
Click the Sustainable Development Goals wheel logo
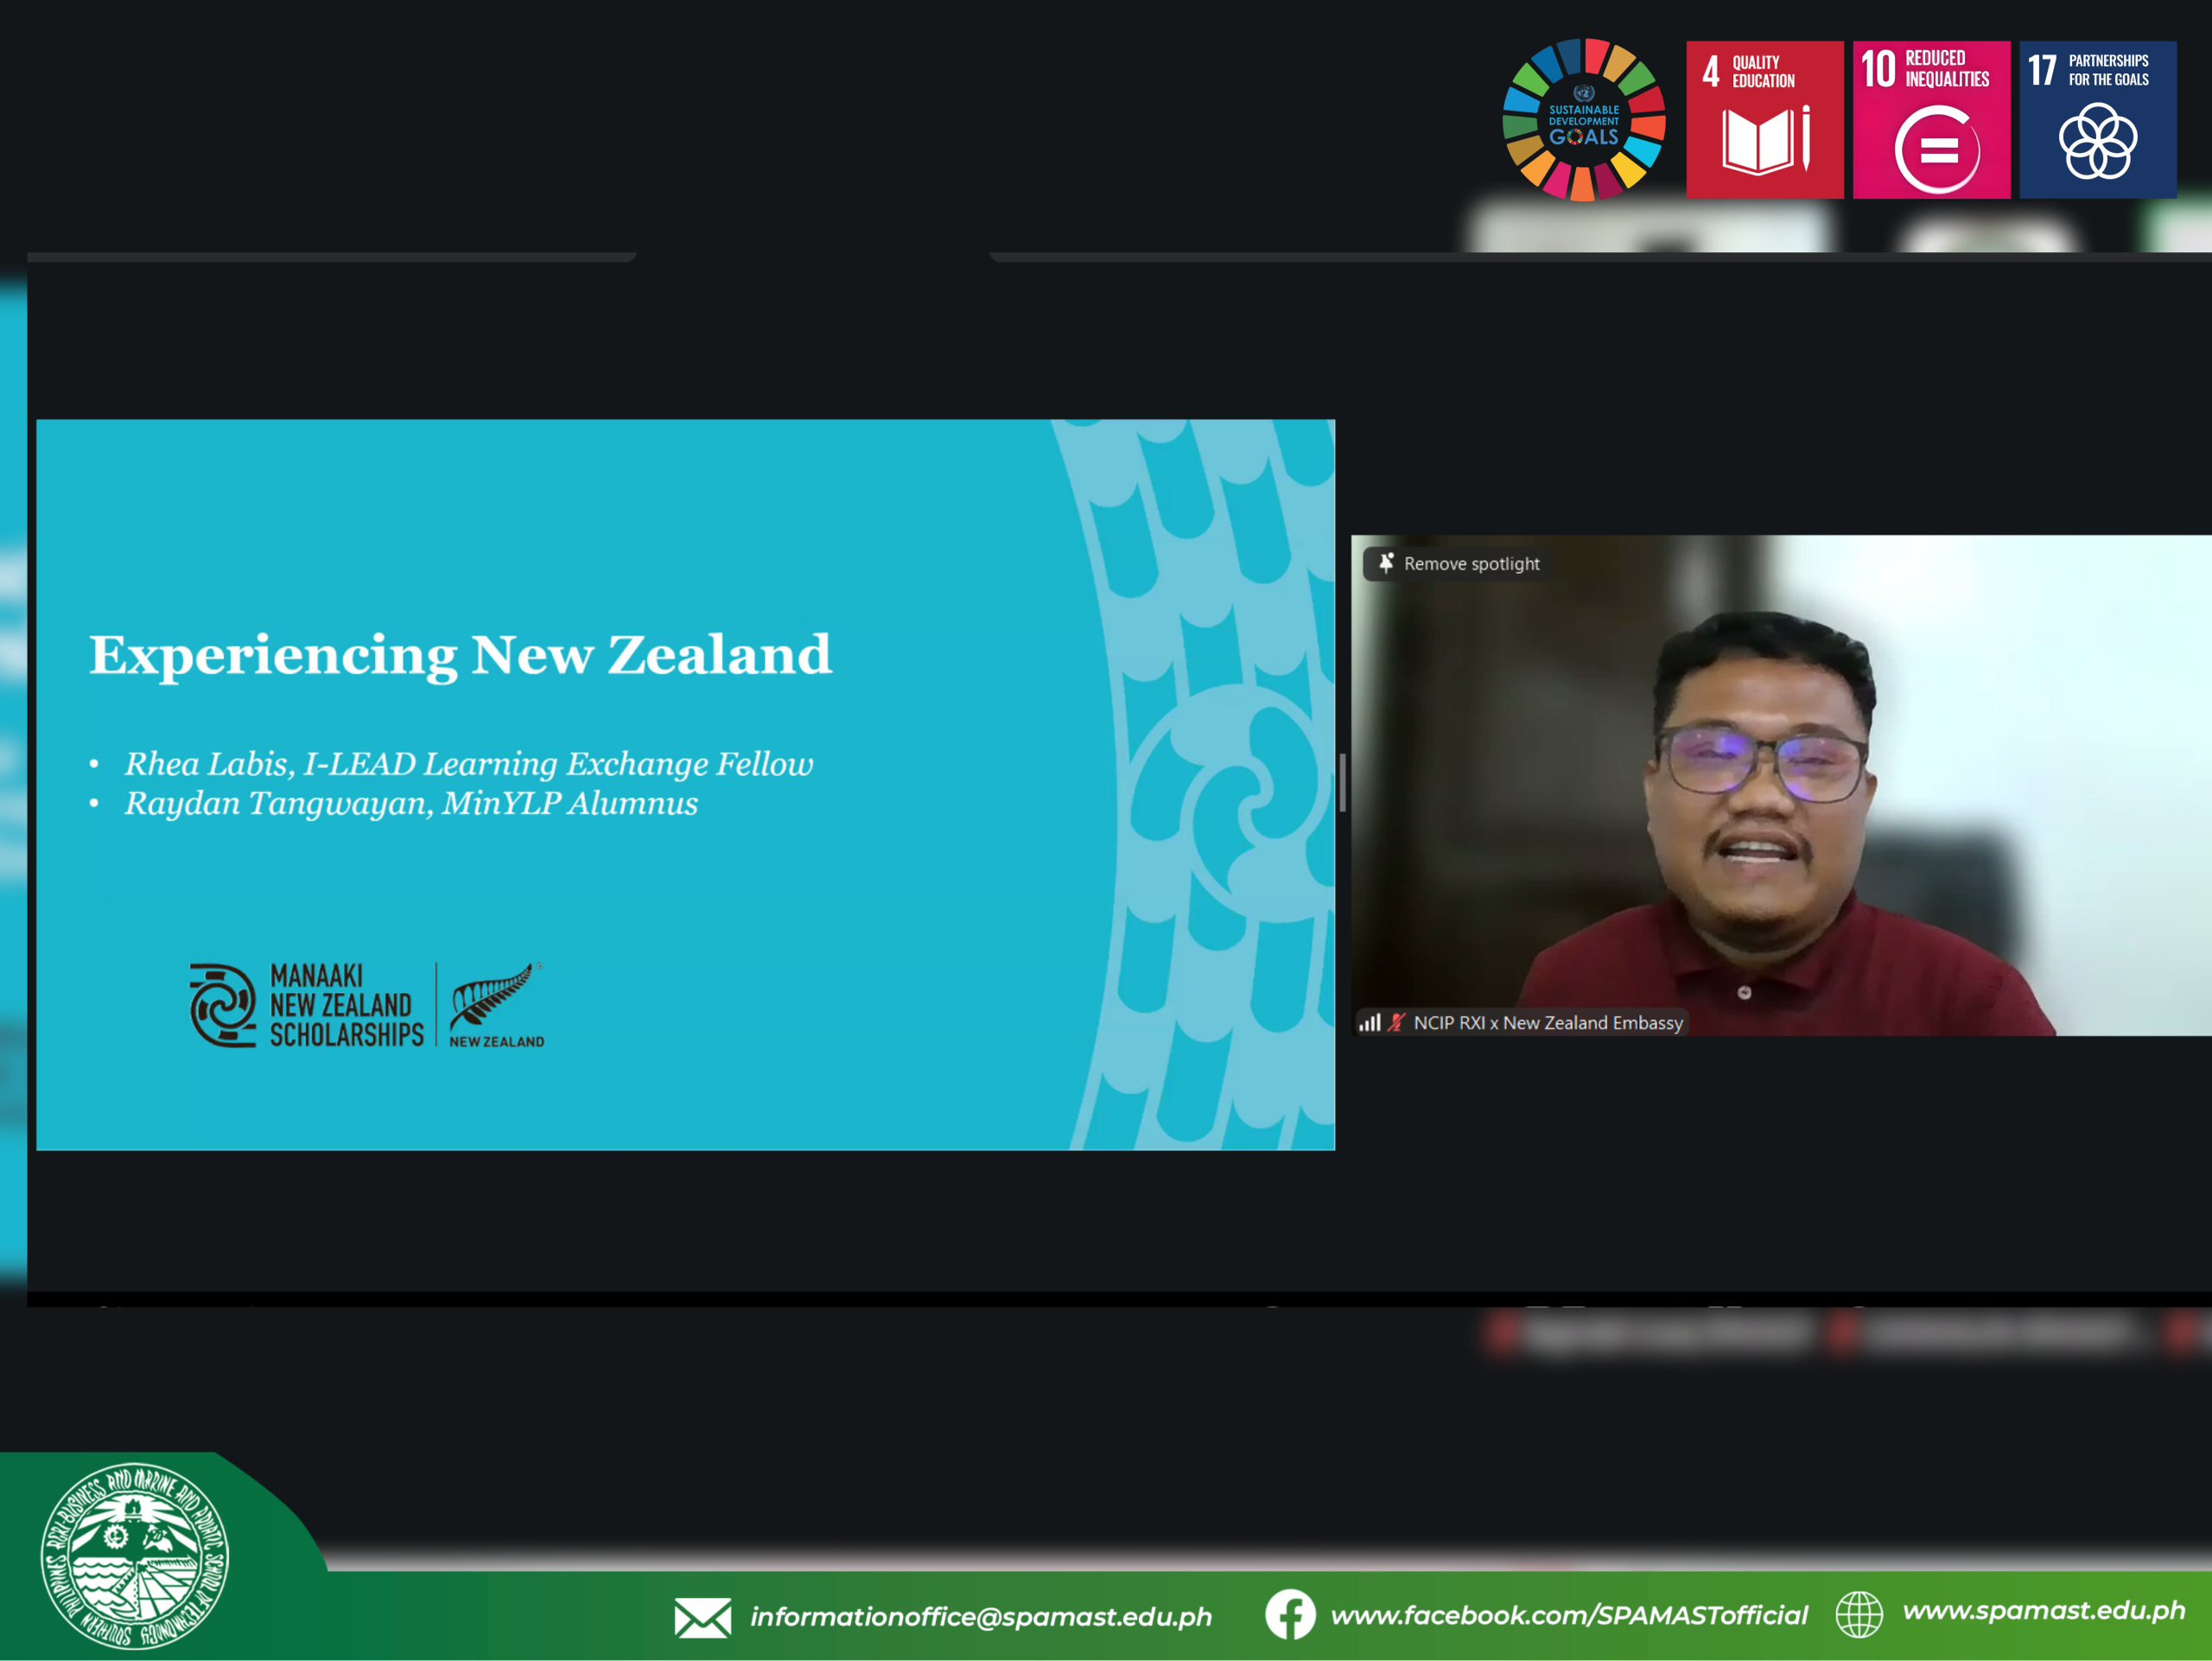pos(1584,120)
